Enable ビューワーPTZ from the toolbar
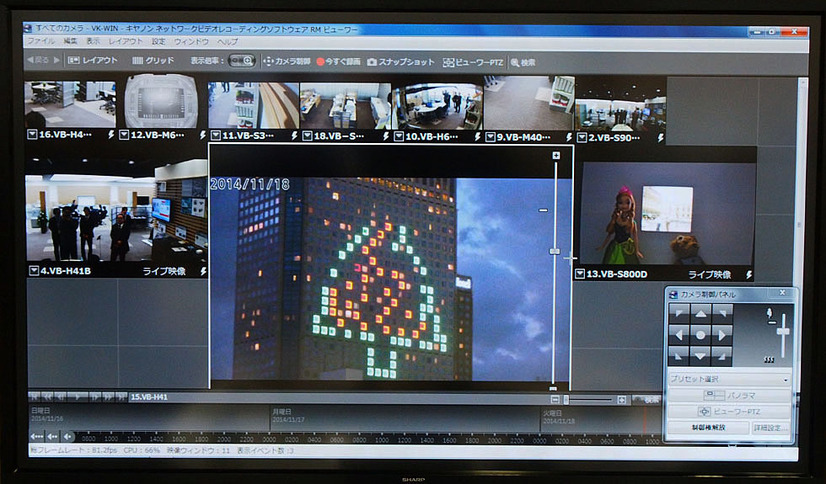 coord(473,63)
